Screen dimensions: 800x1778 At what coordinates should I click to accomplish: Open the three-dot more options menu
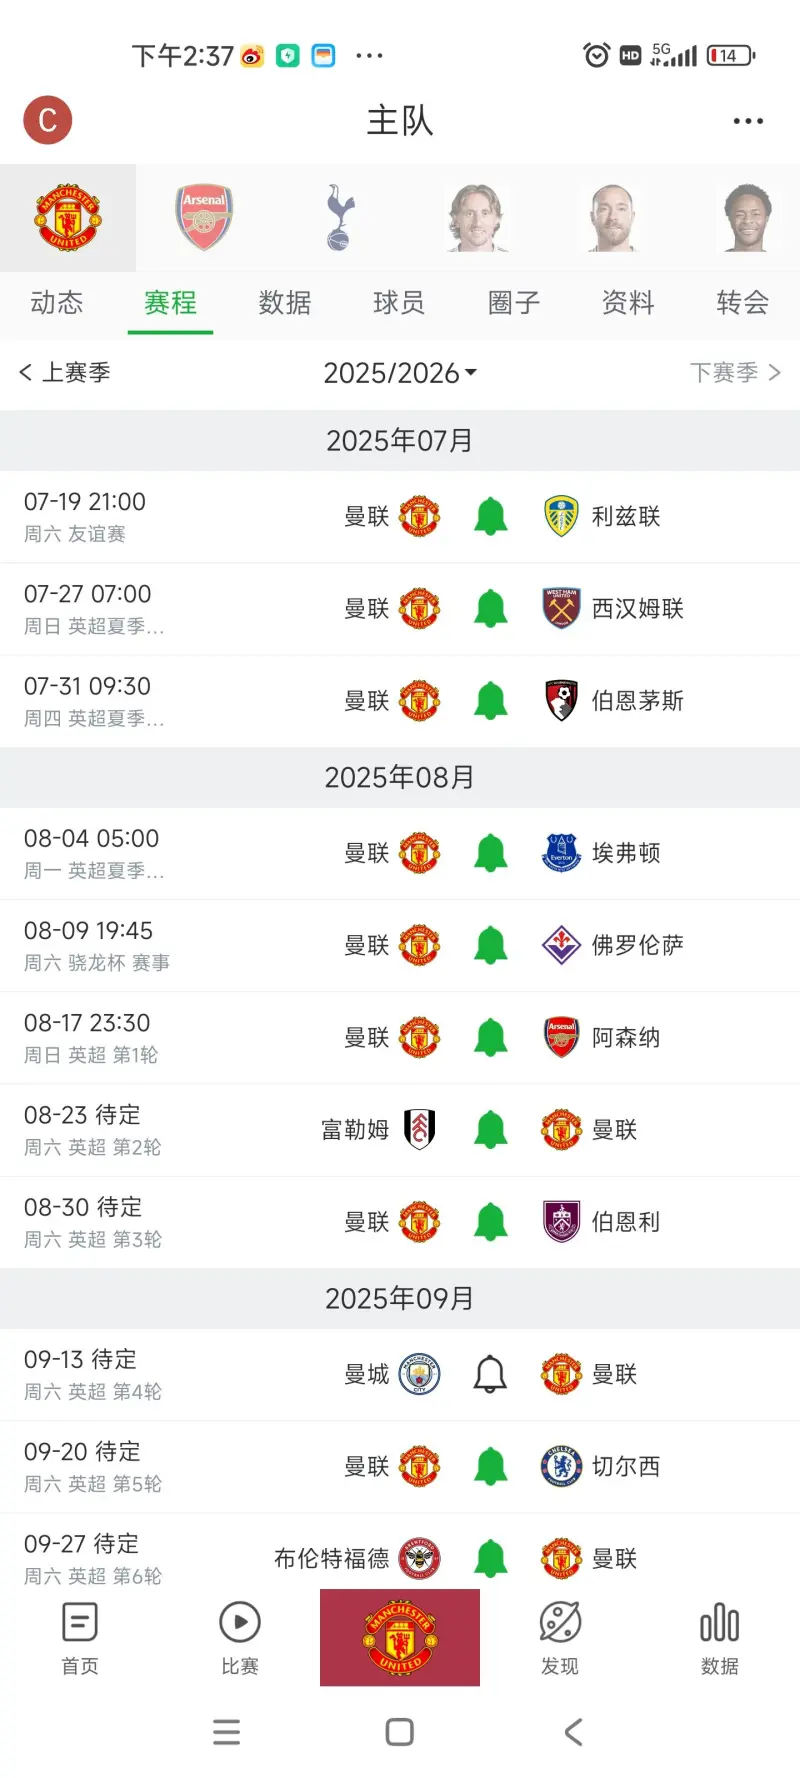(x=748, y=121)
